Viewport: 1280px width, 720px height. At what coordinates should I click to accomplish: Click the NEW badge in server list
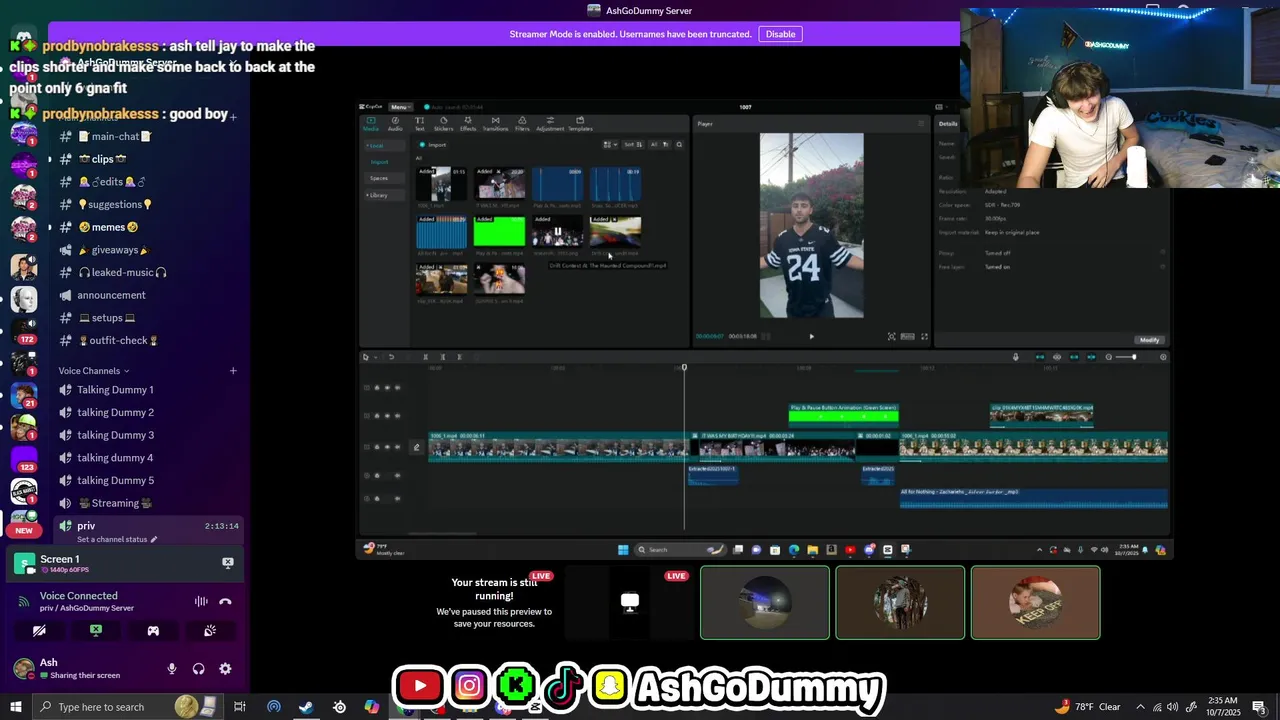(x=24, y=530)
